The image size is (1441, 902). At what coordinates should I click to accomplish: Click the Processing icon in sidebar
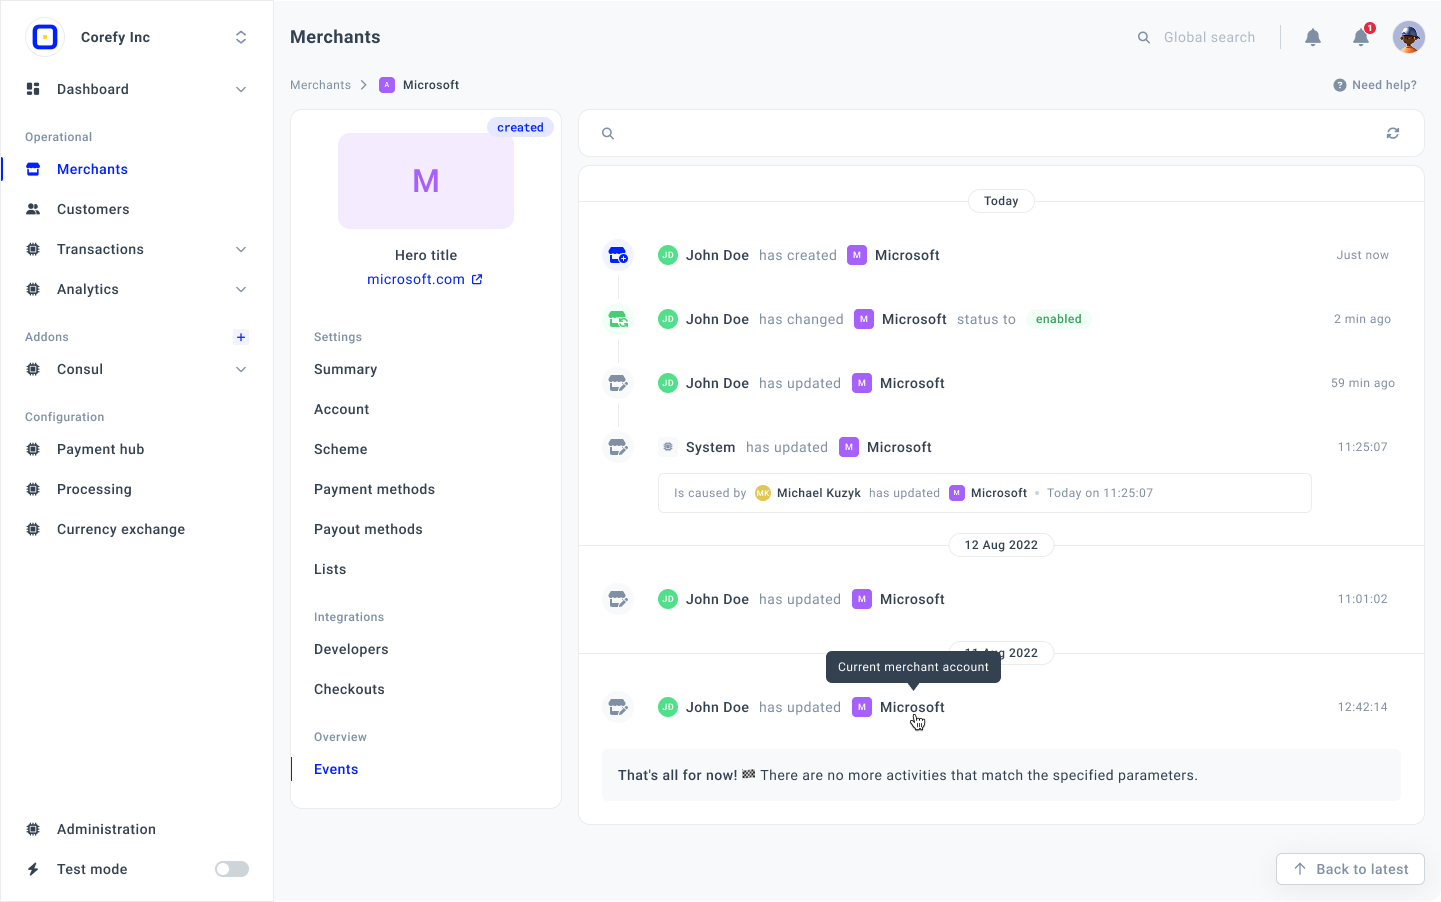coord(33,489)
